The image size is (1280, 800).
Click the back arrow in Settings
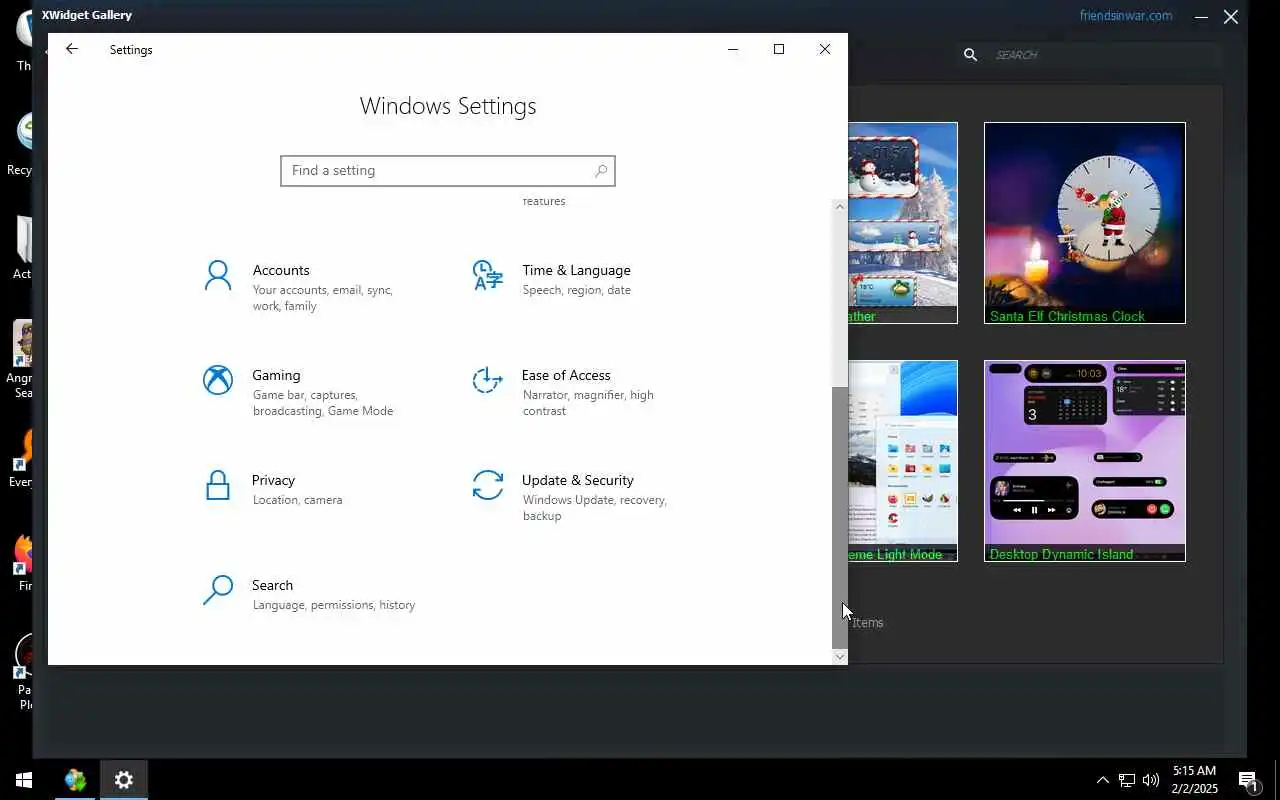72,49
